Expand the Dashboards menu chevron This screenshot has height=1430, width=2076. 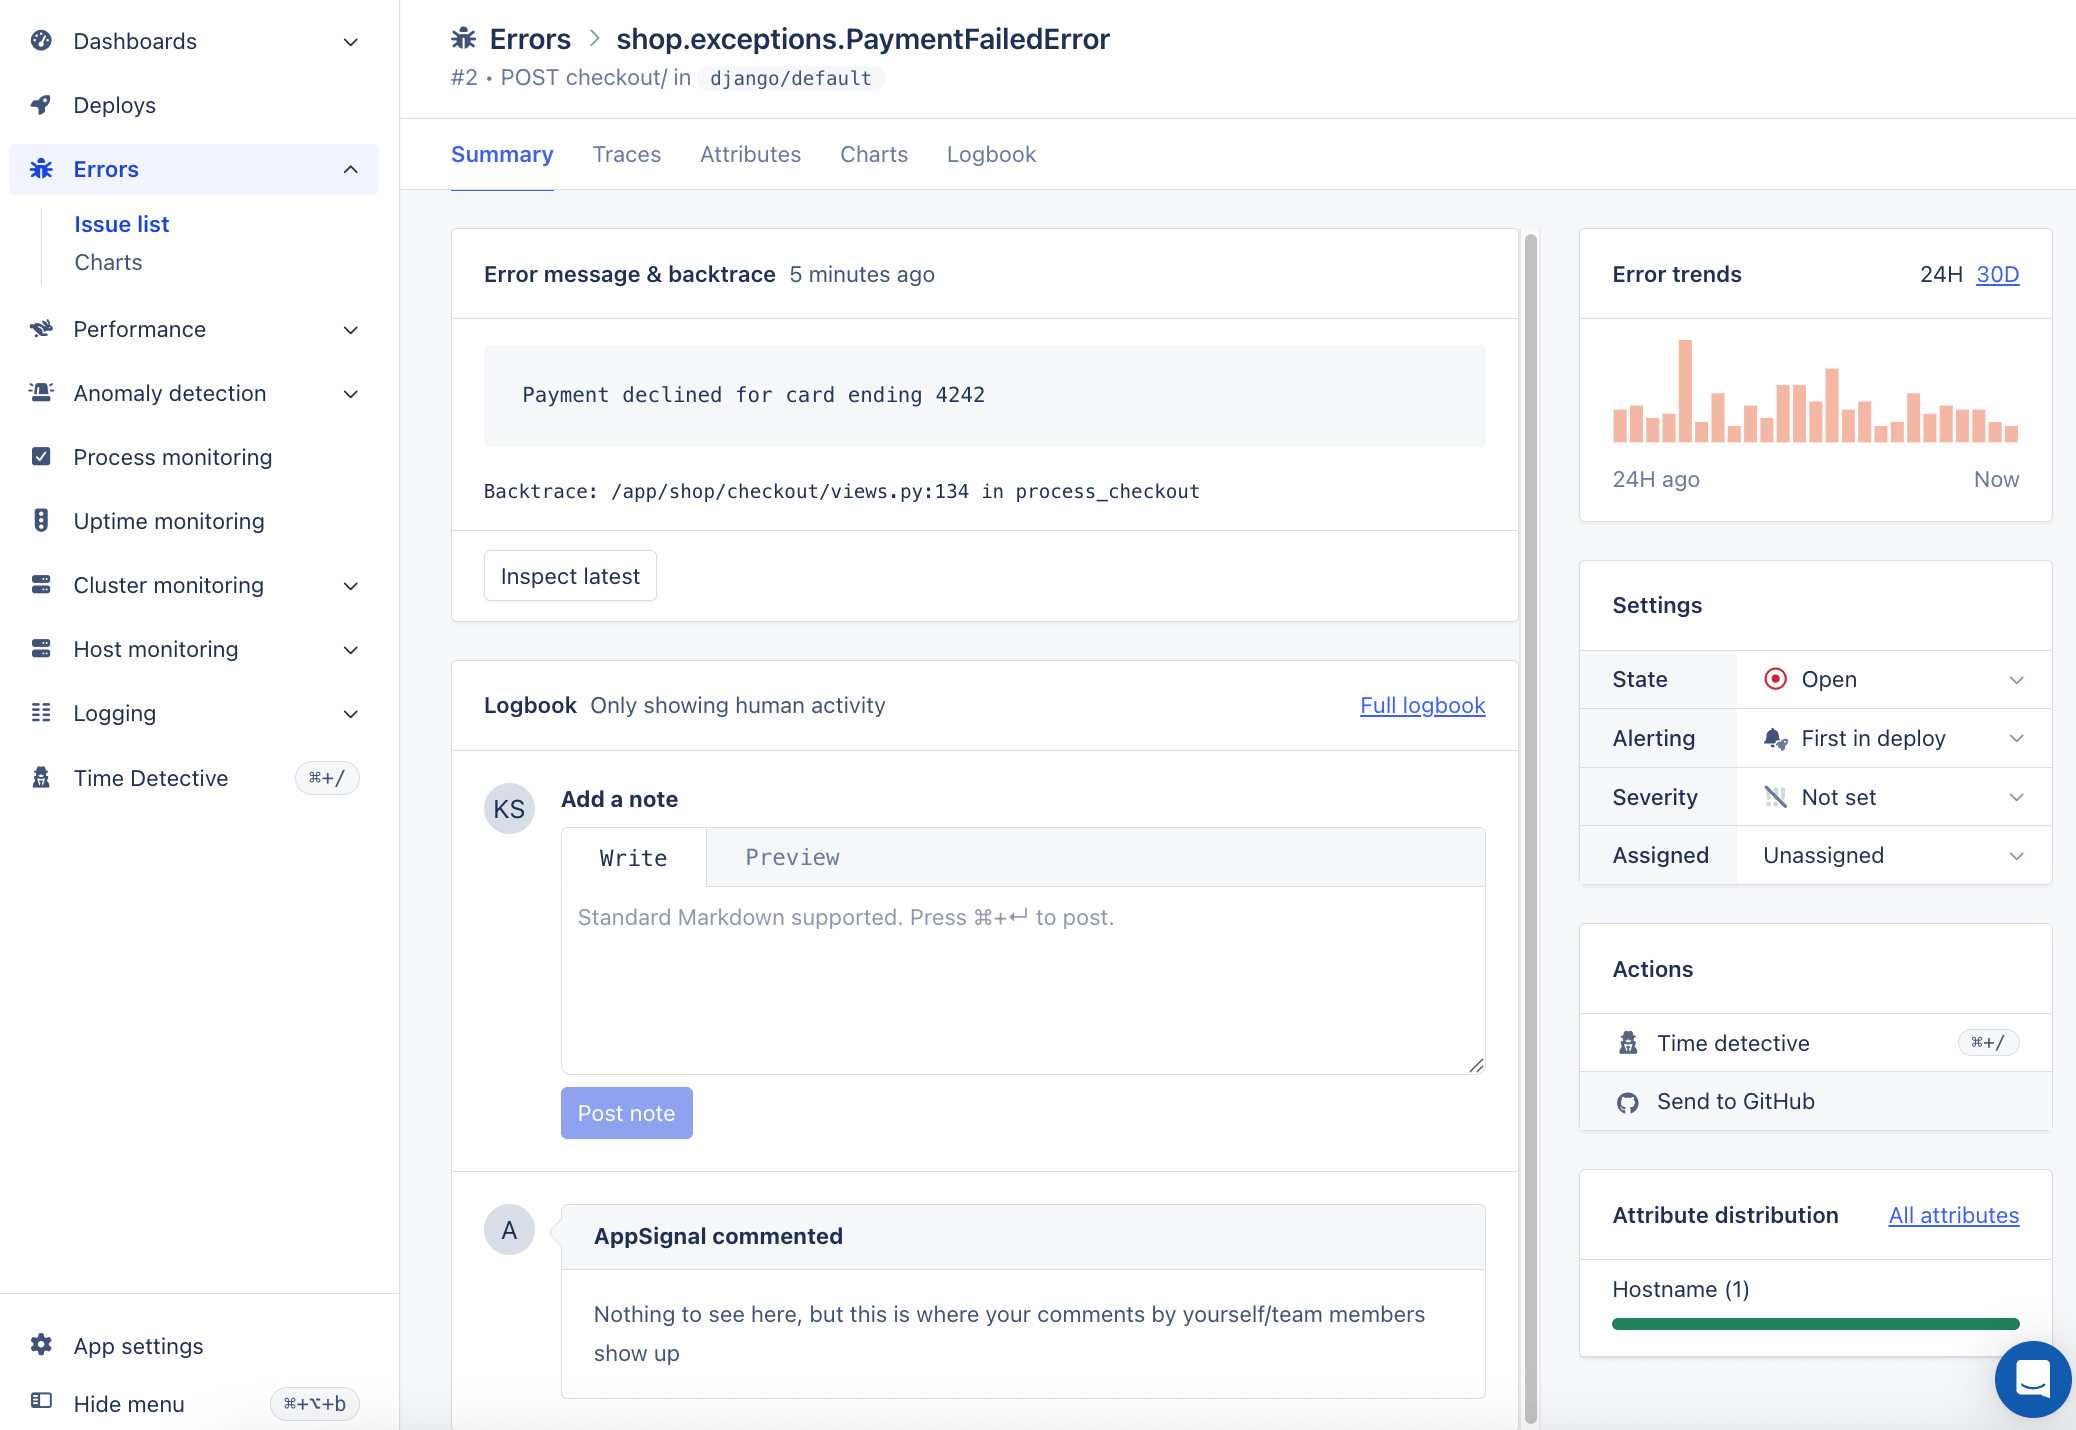point(351,42)
